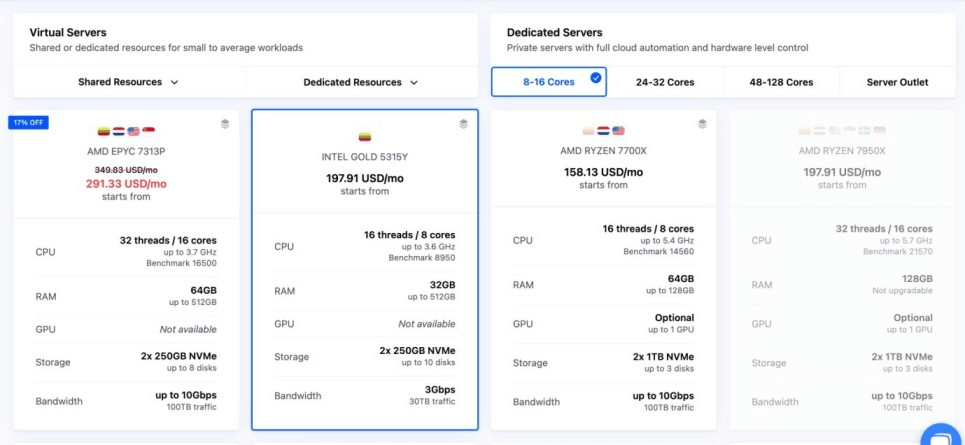965x445 pixels.
Task: Select the 24-32 Cores option
Action: [x=665, y=82]
